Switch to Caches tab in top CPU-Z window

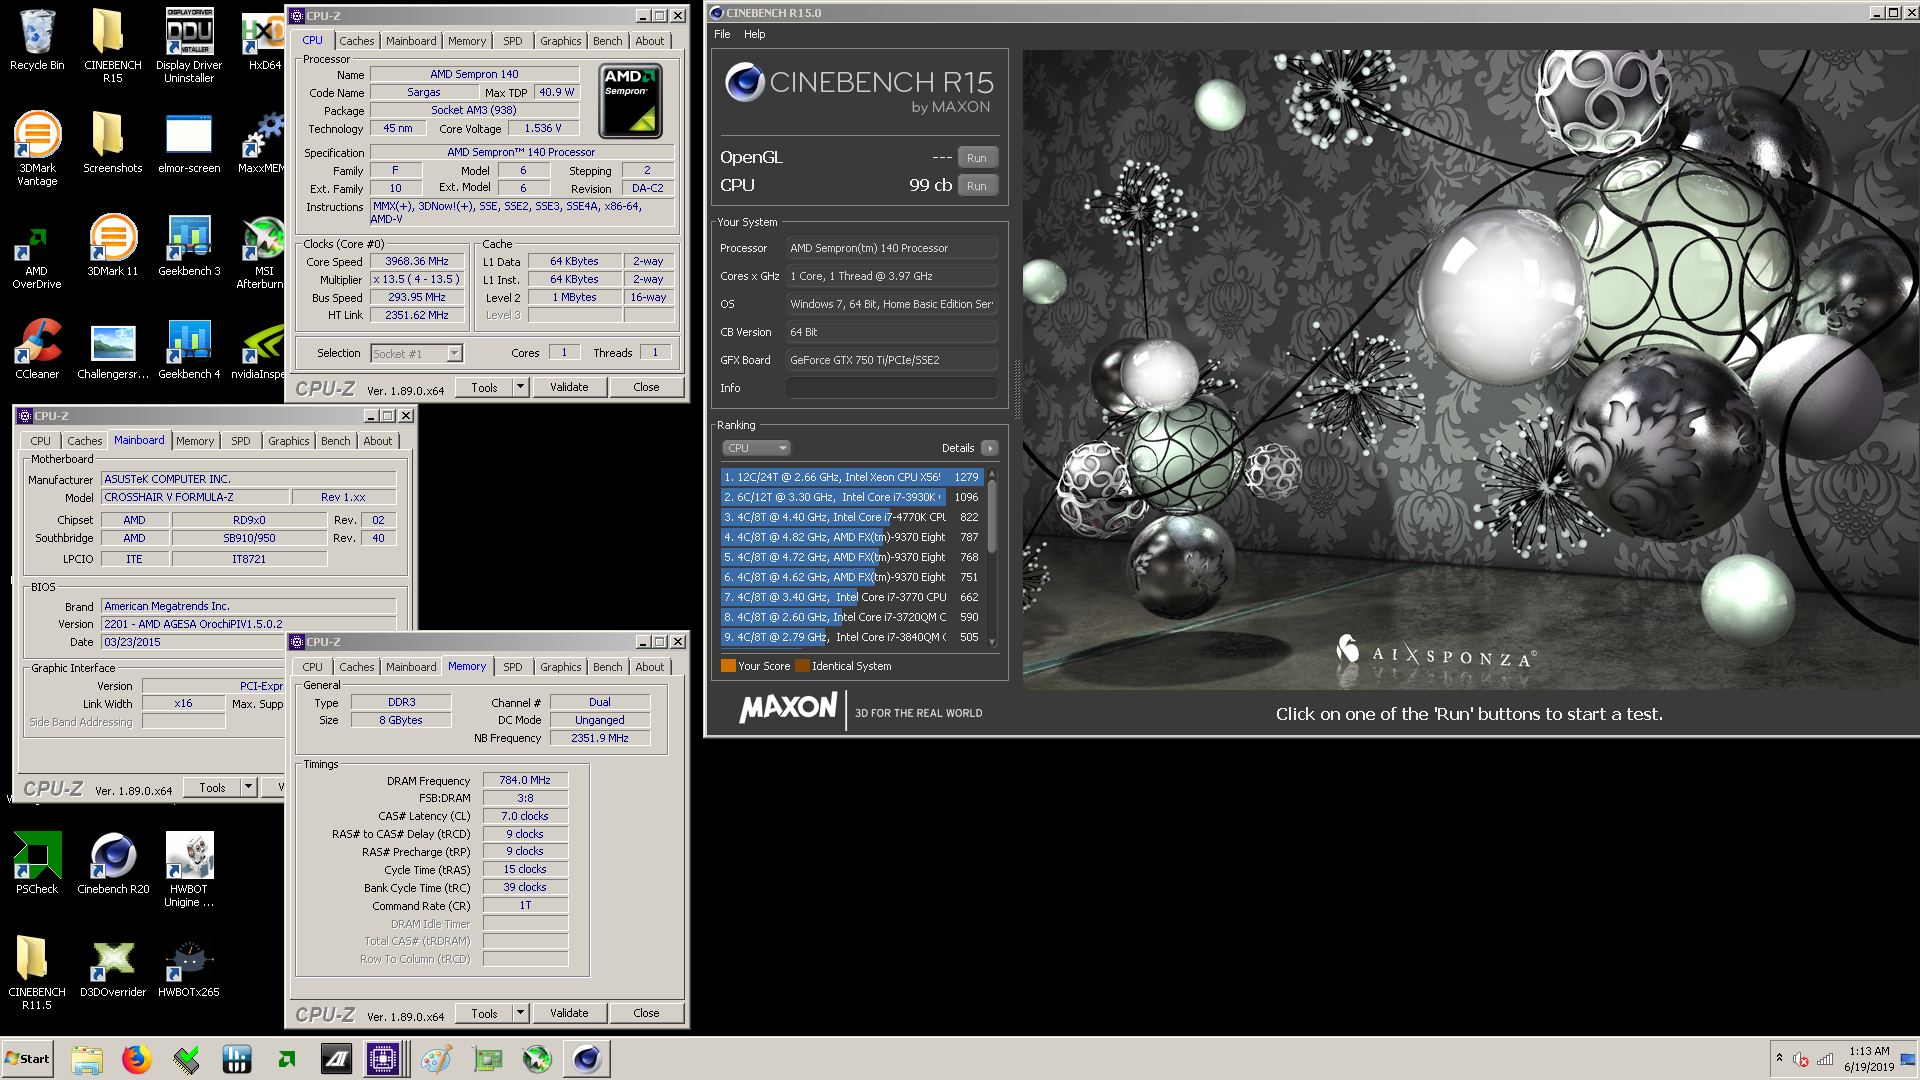(x=357, y=41)
